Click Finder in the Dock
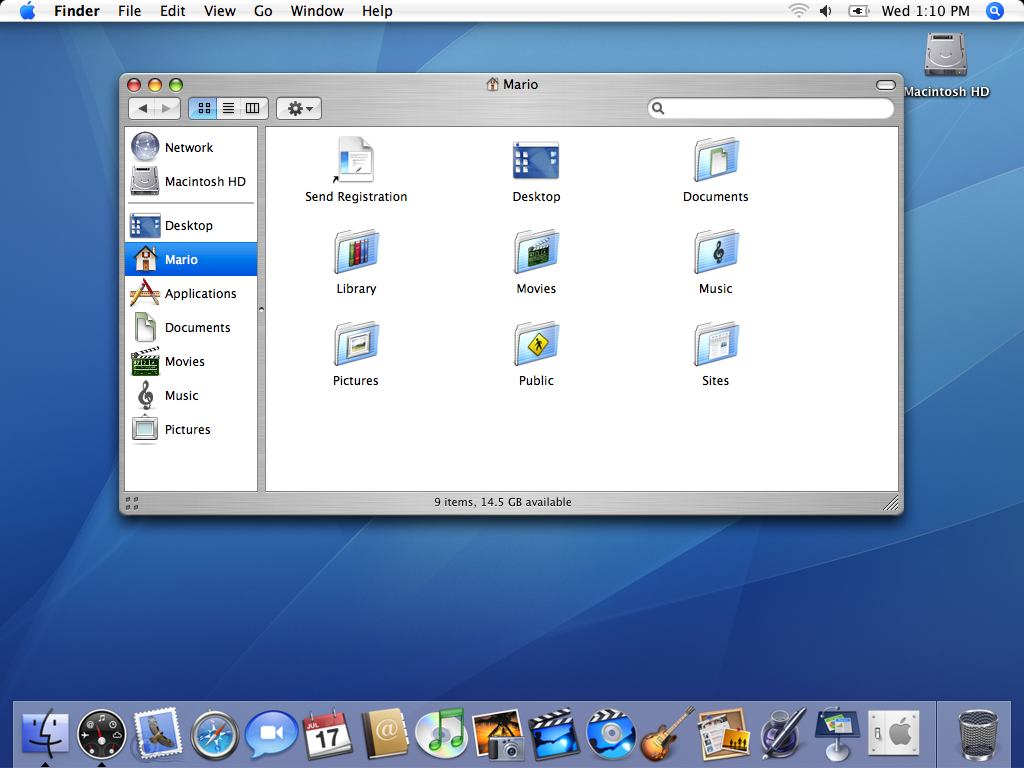The width and height of the screenshot is (1024, 768). [45, 733]
